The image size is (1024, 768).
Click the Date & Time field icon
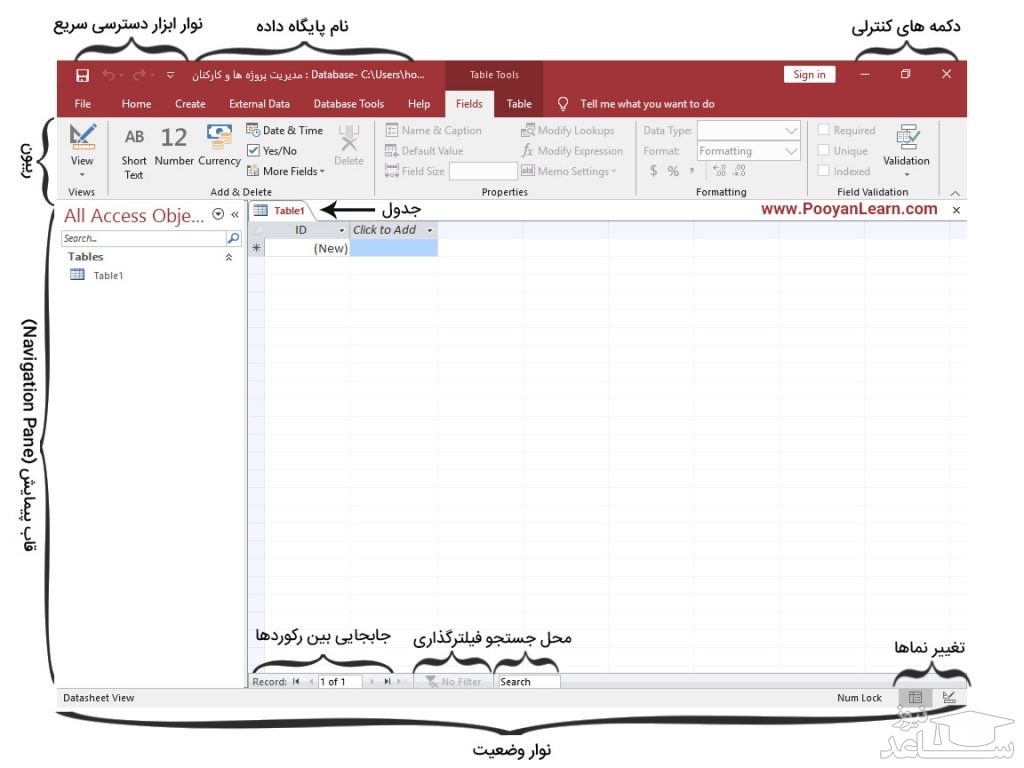254,130
